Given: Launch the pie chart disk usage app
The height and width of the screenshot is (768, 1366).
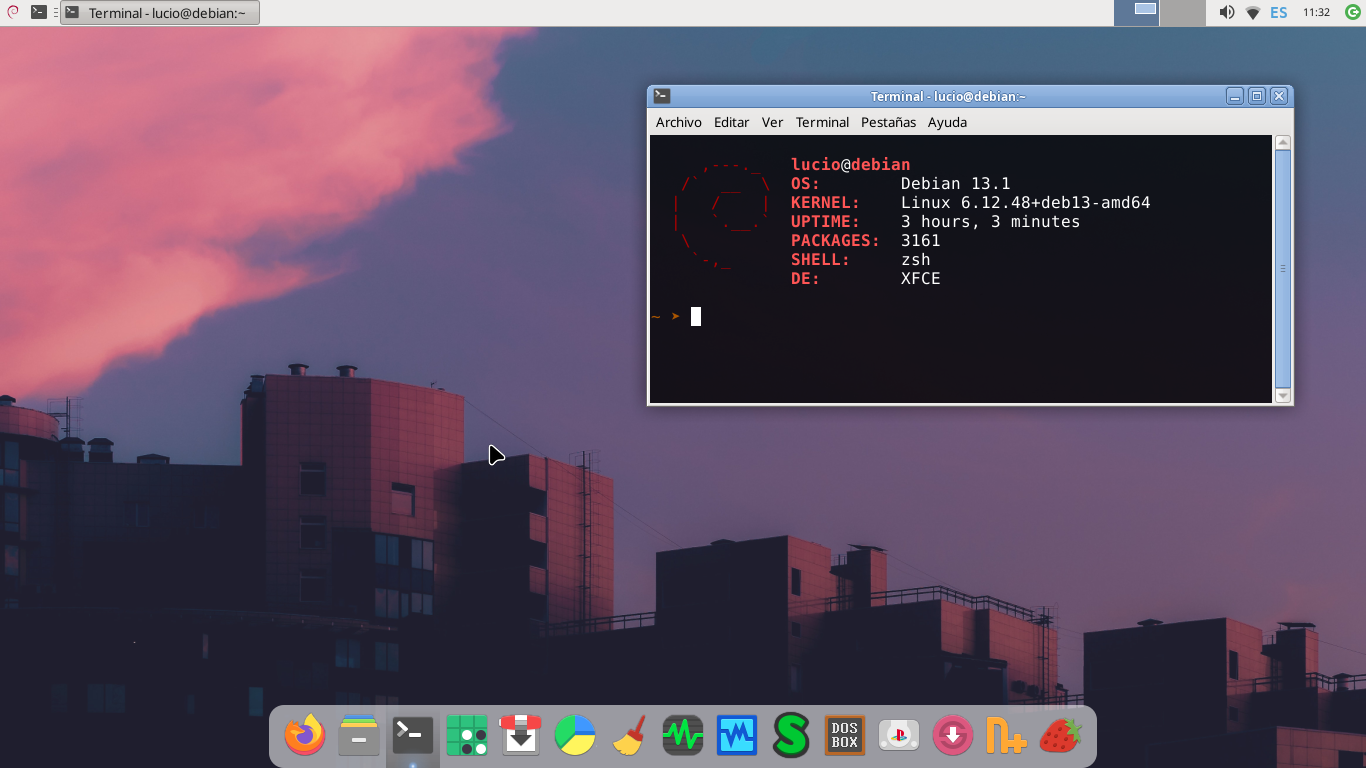Looking at the screenshot, I should pos(575,736).
